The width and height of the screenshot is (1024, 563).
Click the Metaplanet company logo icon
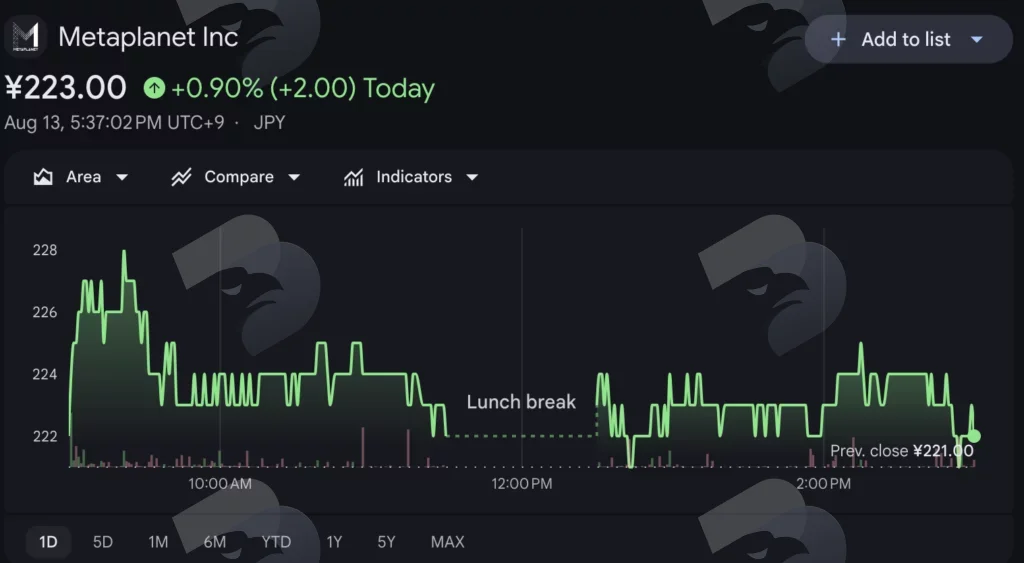click(25, 37)
